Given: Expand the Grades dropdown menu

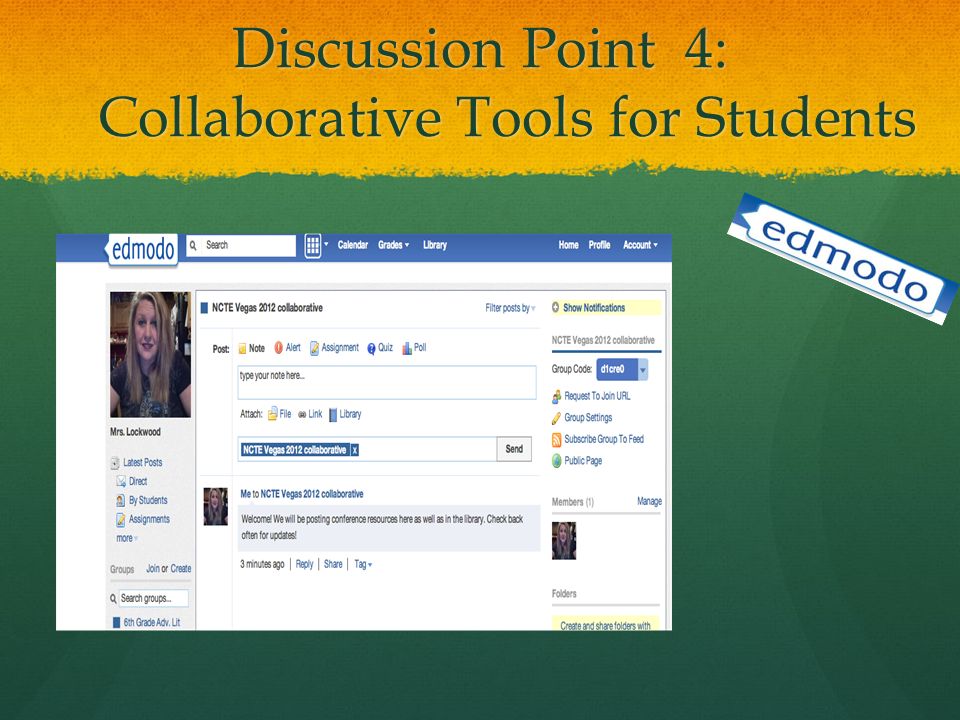Looking at the screenshot, I should [394, 245].
